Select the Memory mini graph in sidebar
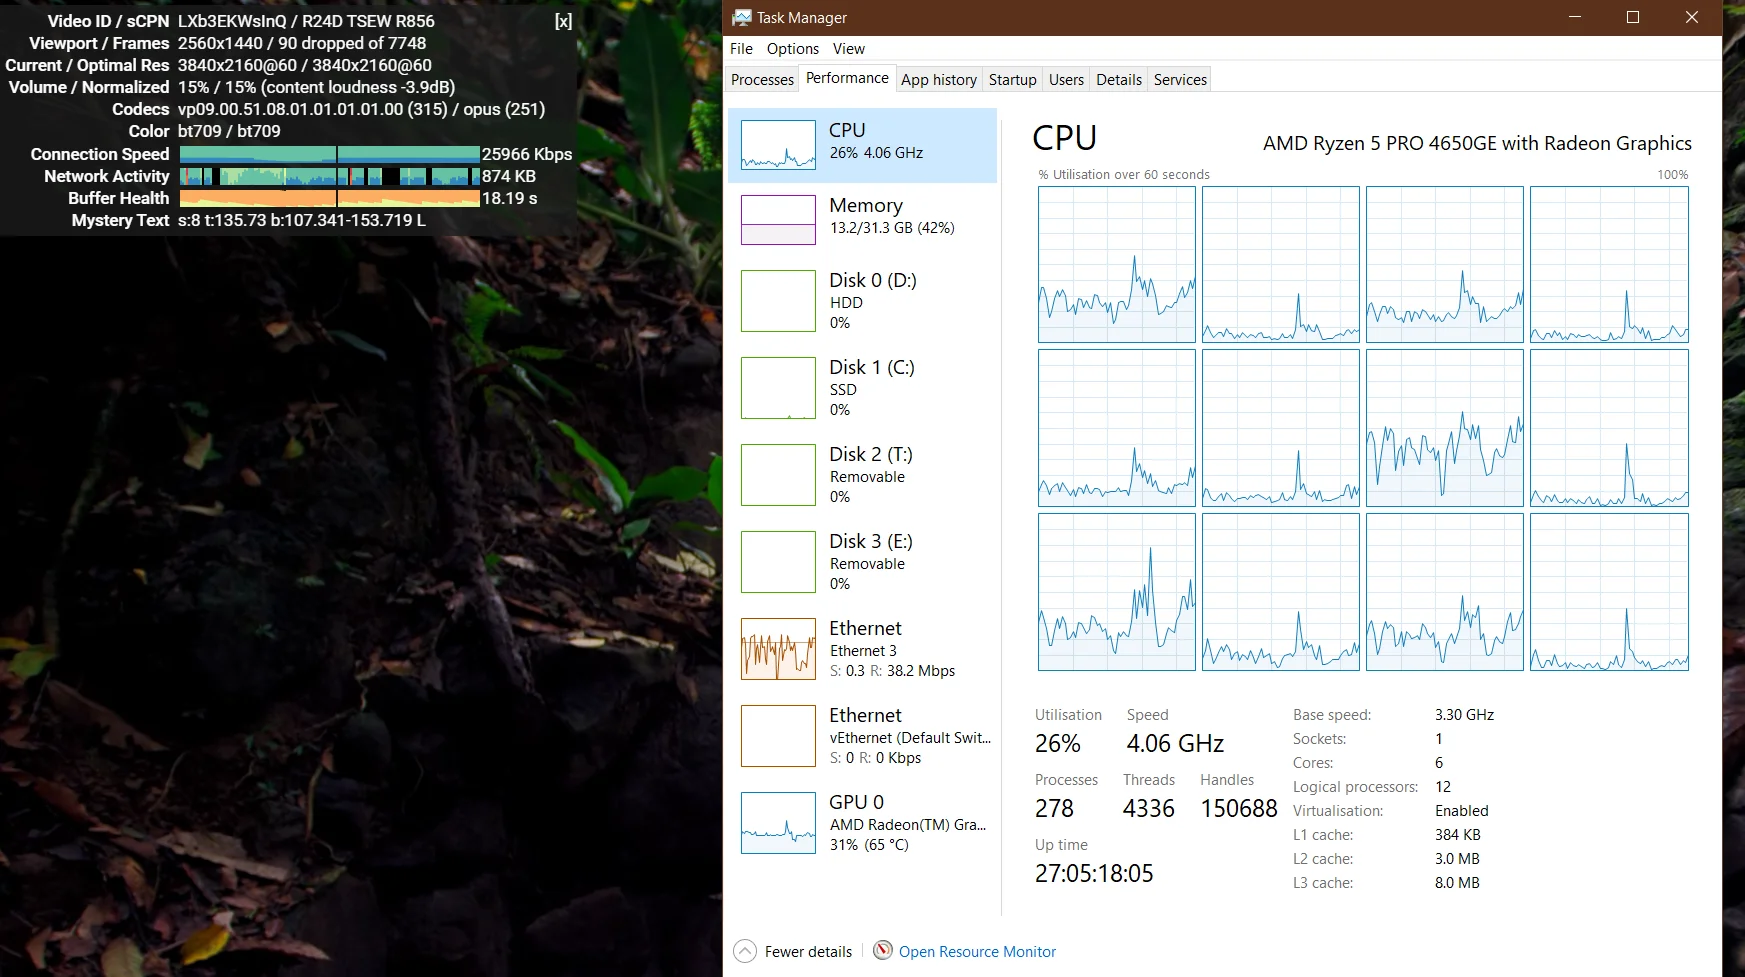 (778, 220)
